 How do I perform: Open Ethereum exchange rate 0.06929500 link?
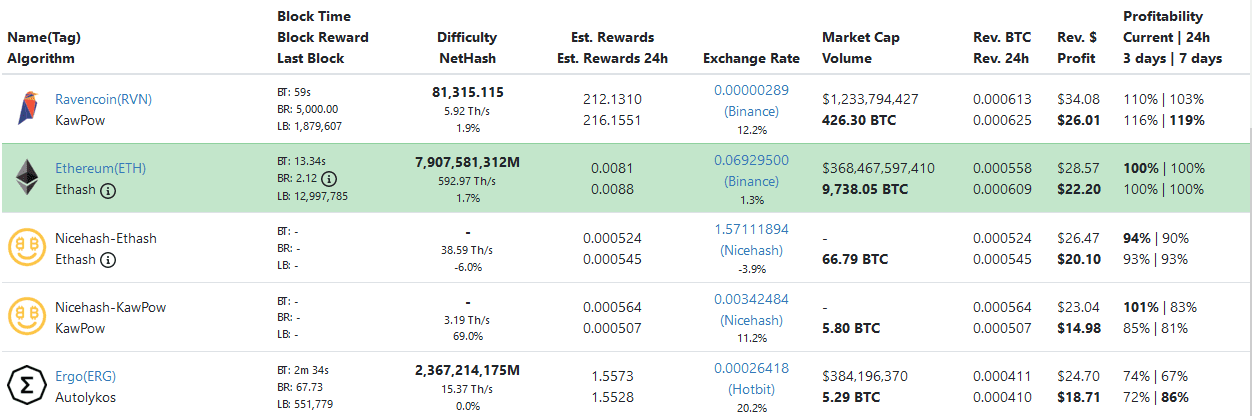click(x=751, y=160)
